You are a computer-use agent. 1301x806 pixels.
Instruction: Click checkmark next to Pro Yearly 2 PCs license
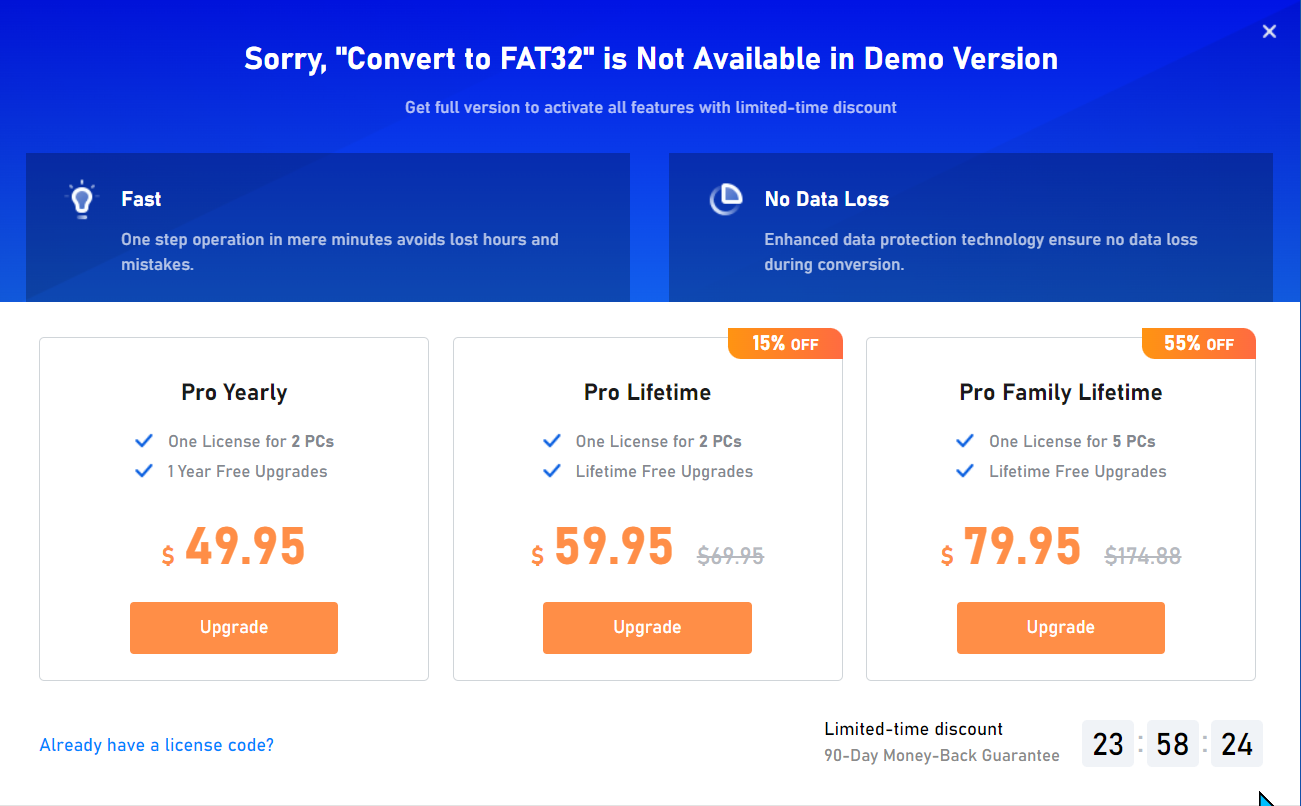(x=144, y=441)
